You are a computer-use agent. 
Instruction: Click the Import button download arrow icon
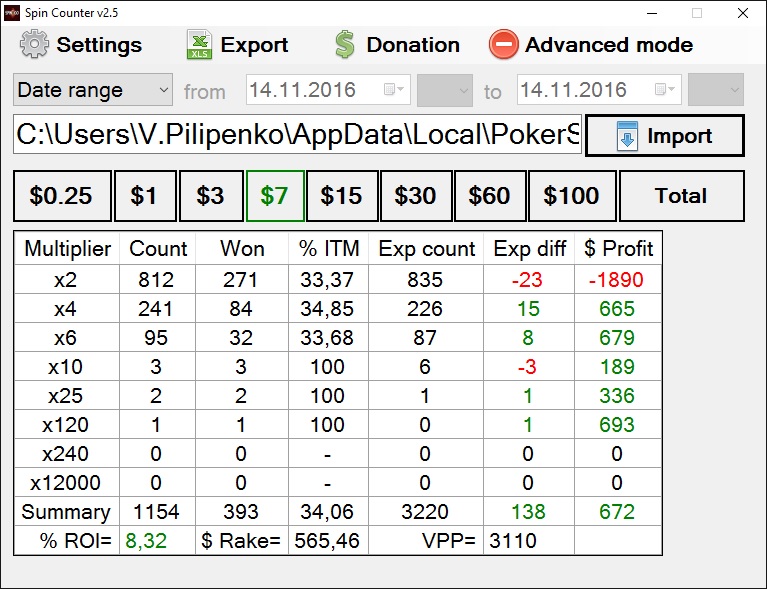(x=627, y=136)
